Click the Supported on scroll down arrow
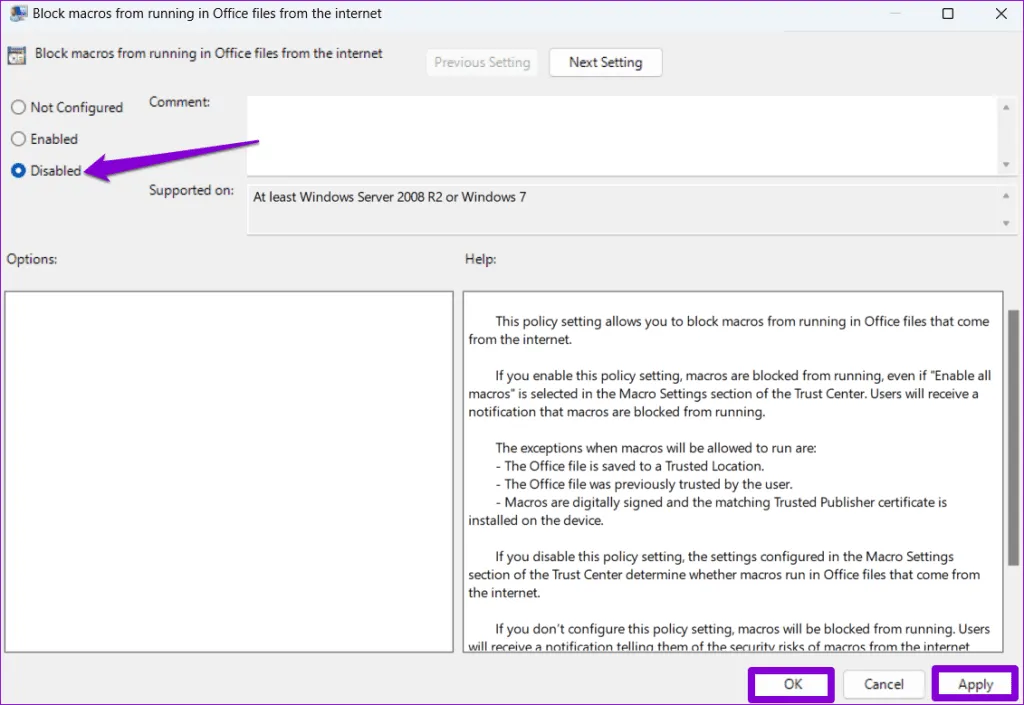The image size is (1024, 705). (x=1006, y=224)
